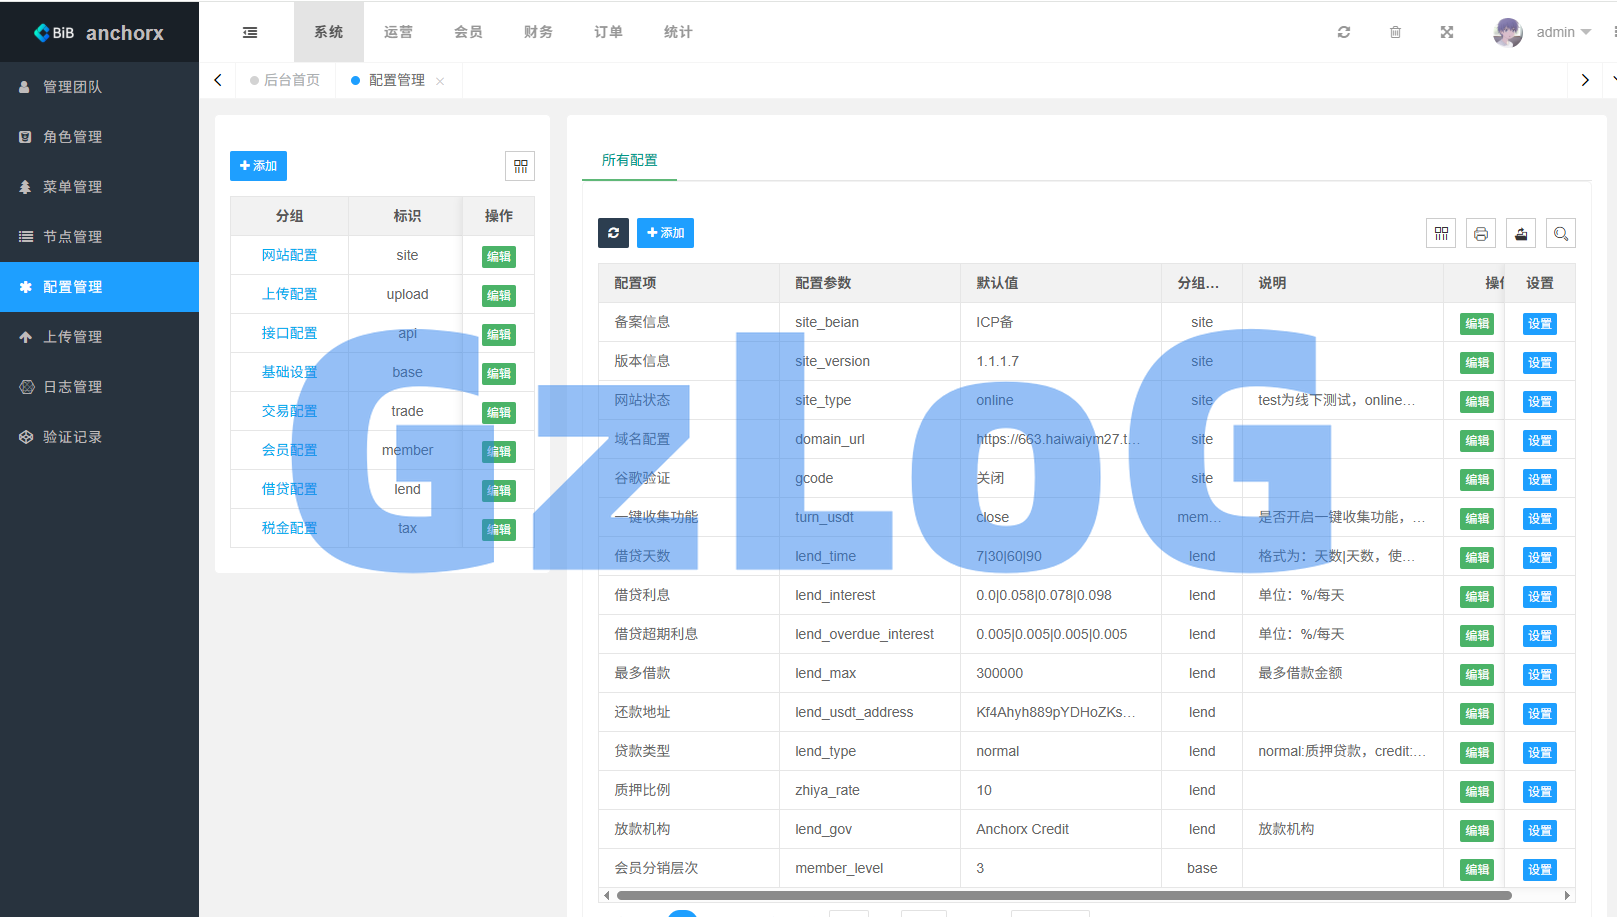Image resolution: width=1617 pixels, height=917 pixels.
Task: Switch to the 财务 top menu
Action: pos(538,32)
